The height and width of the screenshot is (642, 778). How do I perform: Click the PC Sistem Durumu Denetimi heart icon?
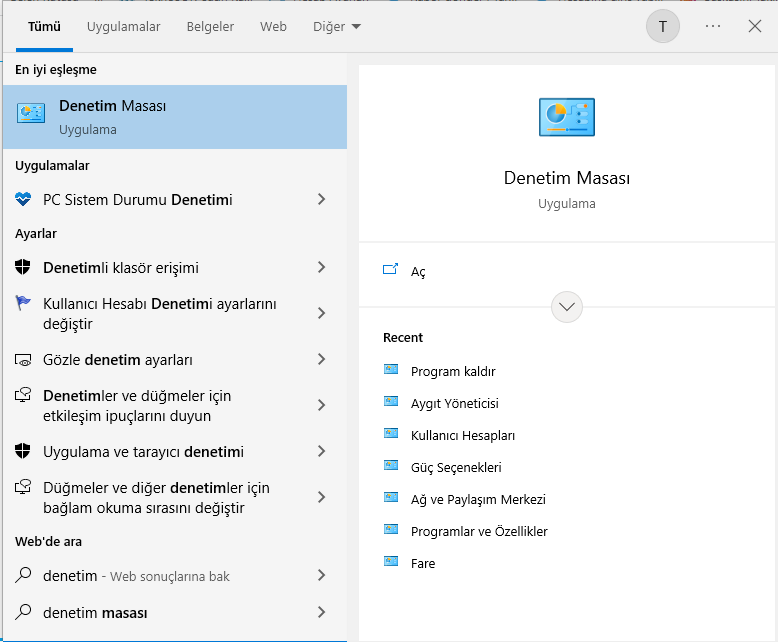pyautogui.click(x=24, y=200)
